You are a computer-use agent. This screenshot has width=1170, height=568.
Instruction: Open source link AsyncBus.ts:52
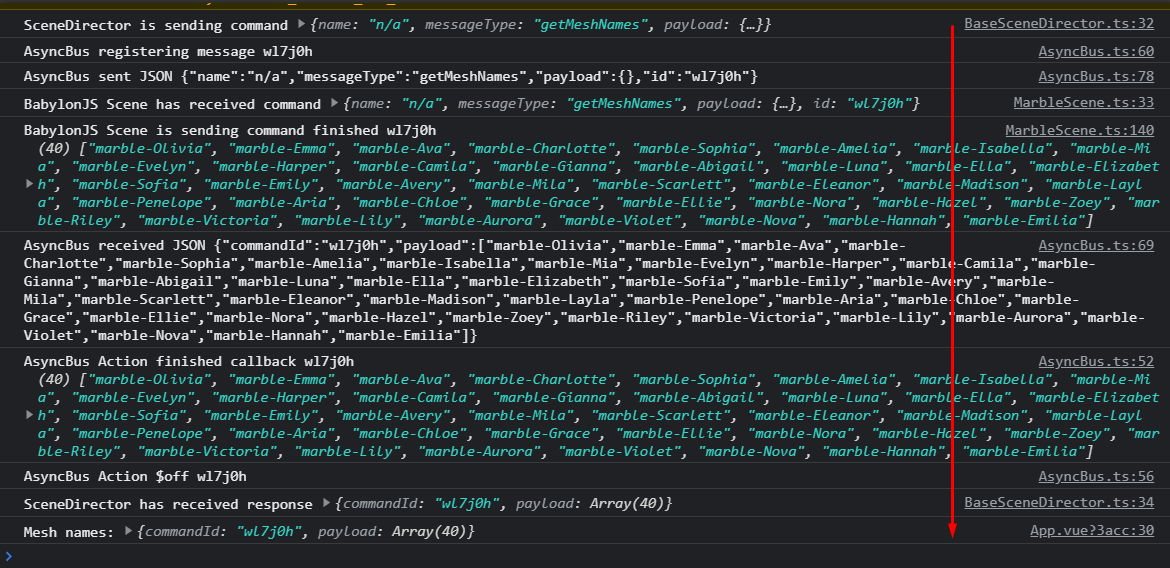point(1096,362)
